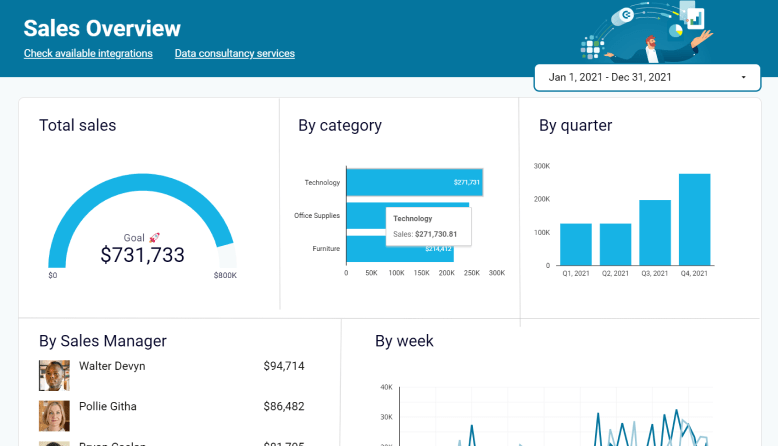The height and width of the screenshot is (446, 778).
Task: Click the By week heading
Action: click(x=404, y=341)
